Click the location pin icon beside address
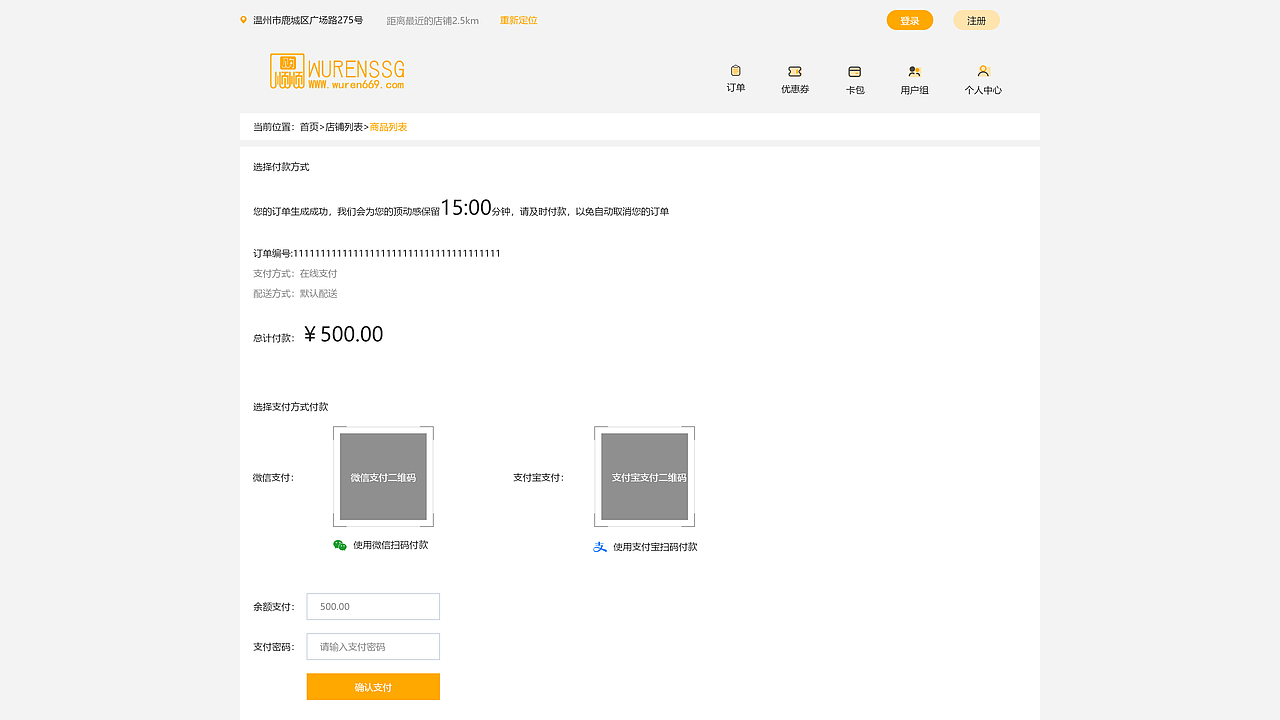Viewport: 1280px width, 720px height. point(243,20)
